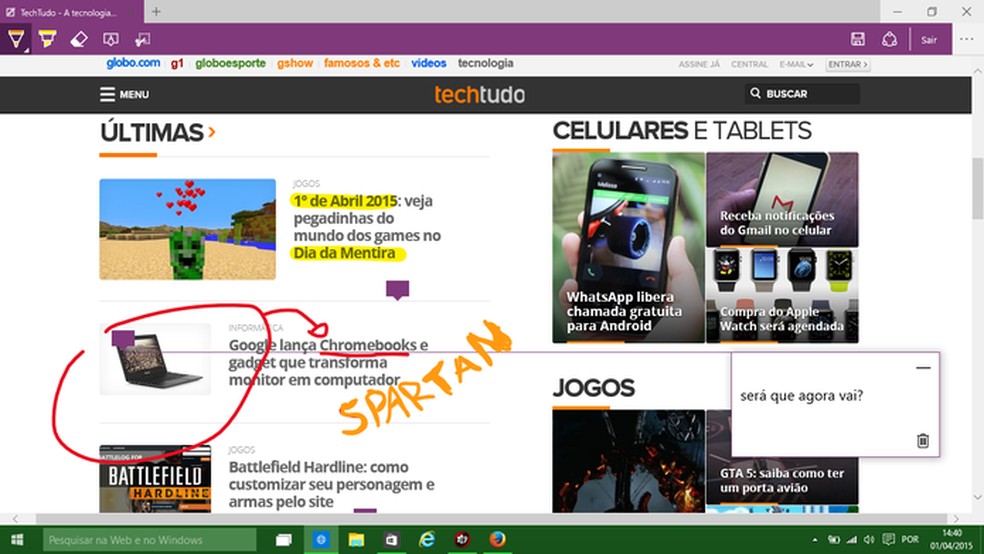The height and width of the screenshot is (554, 984).
Task: Expand the E-MAIL dropdown
Action: pyautogui.click(x=796, y=65)
